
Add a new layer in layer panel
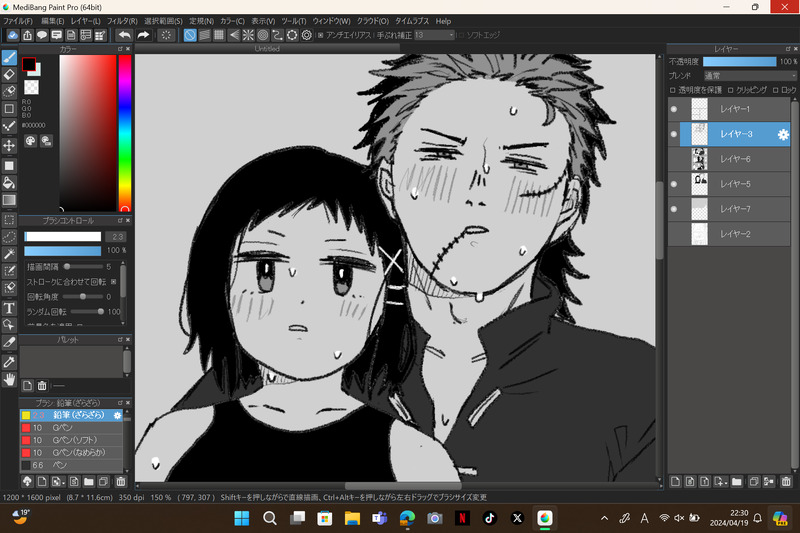coord(676,481)
